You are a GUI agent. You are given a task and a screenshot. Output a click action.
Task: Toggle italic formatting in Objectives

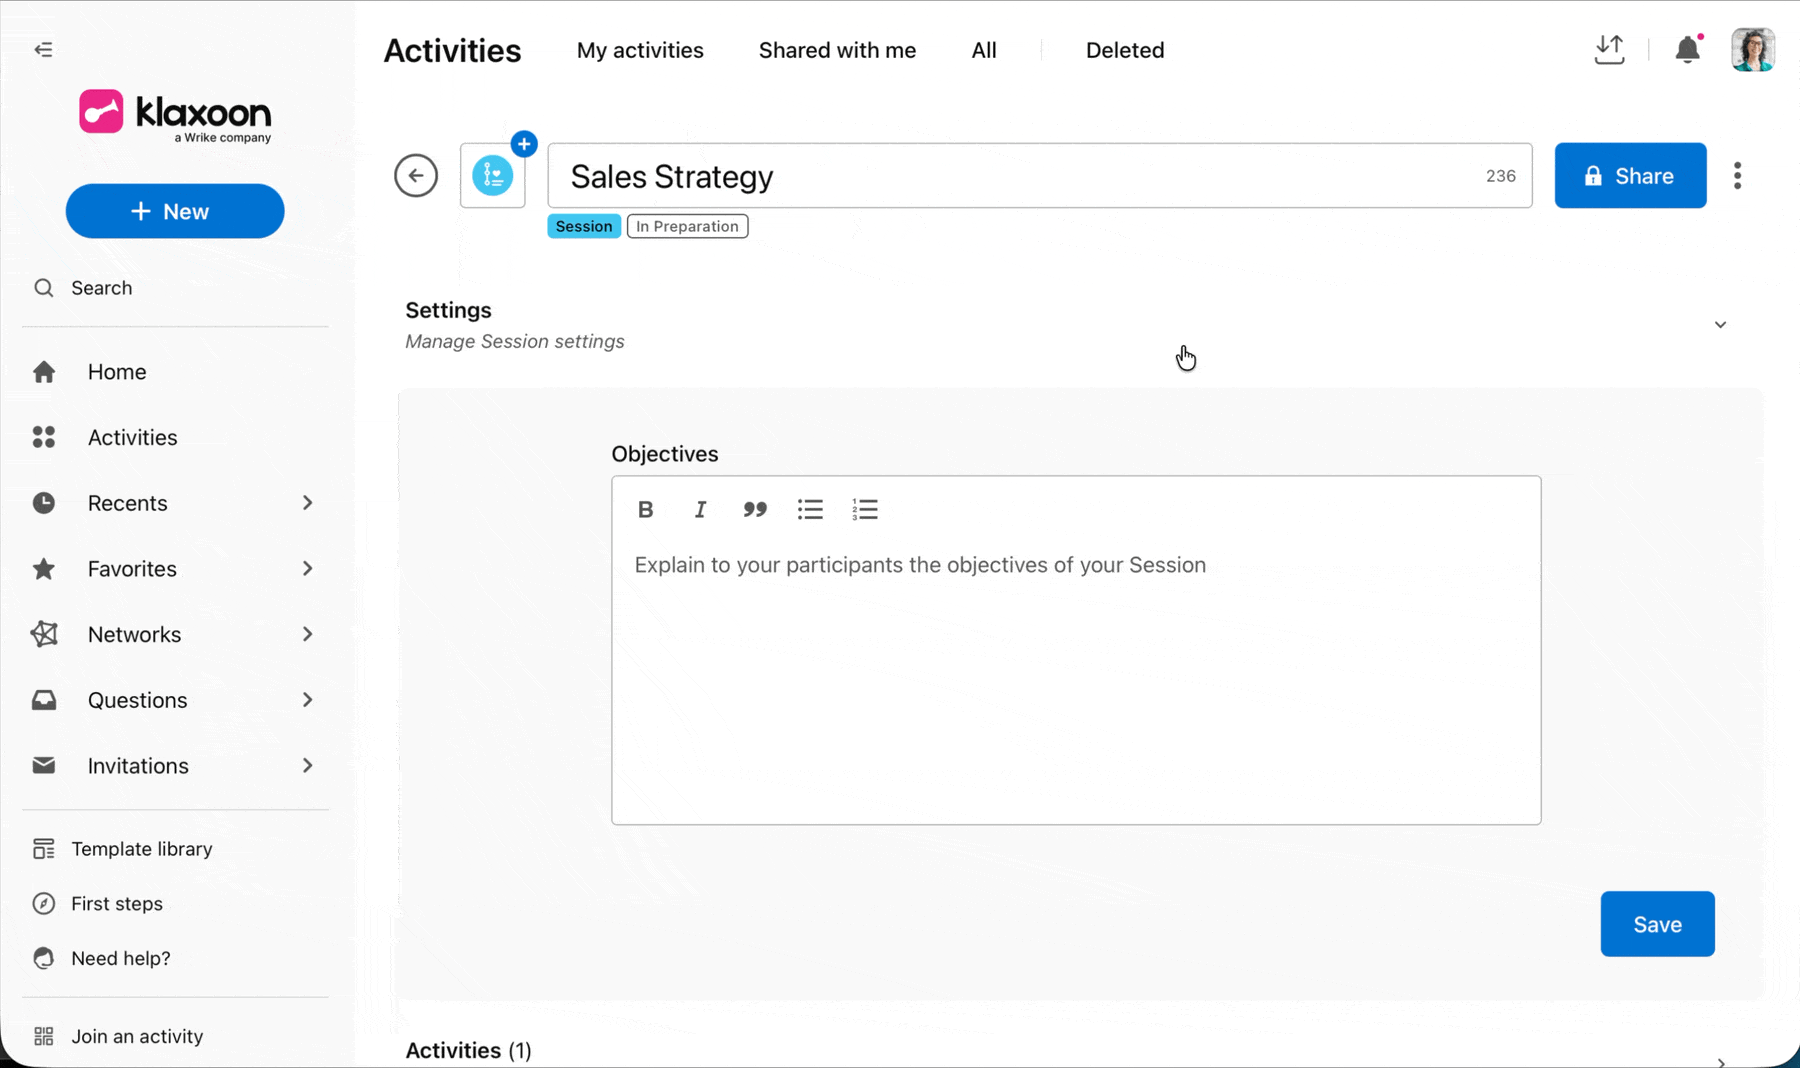pyautogui.click(x=700, y=510)
